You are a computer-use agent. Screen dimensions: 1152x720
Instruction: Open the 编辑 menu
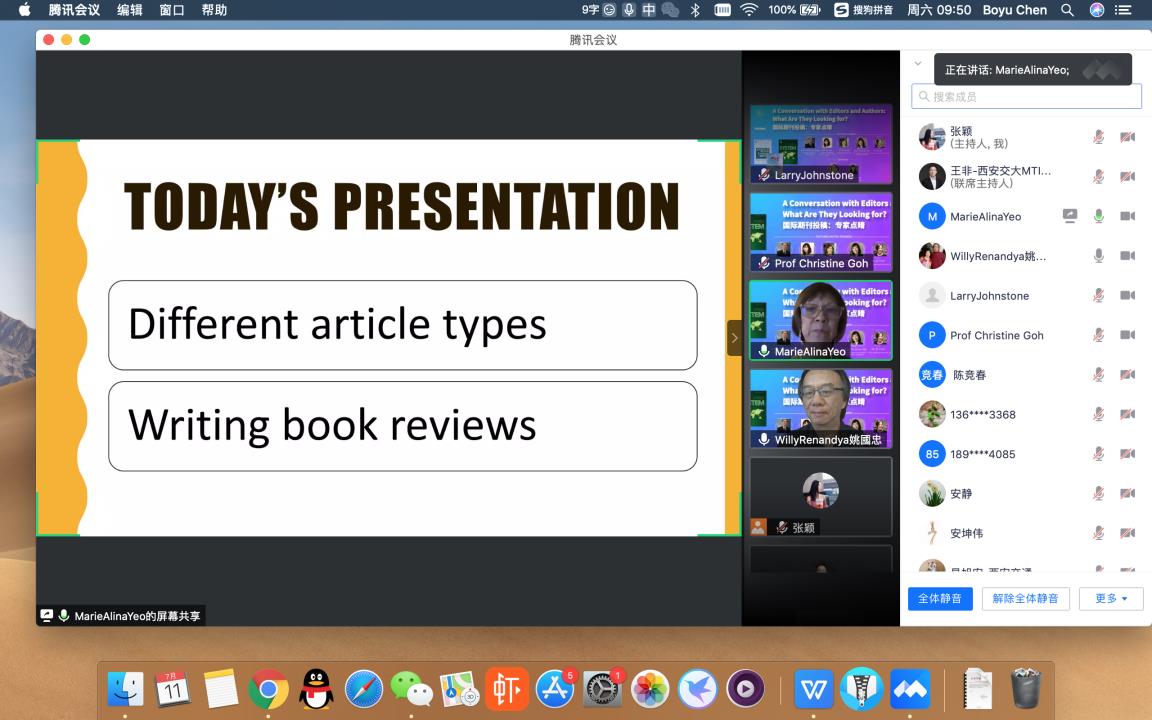click(129, 10)
